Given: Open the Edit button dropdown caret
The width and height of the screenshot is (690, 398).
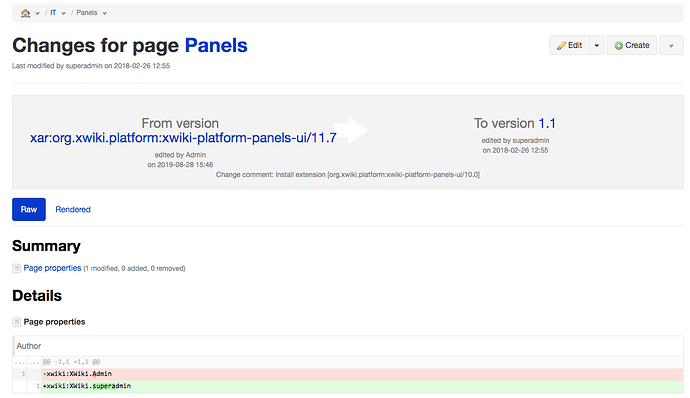Looking at the screenshot, I should point(597,45).
